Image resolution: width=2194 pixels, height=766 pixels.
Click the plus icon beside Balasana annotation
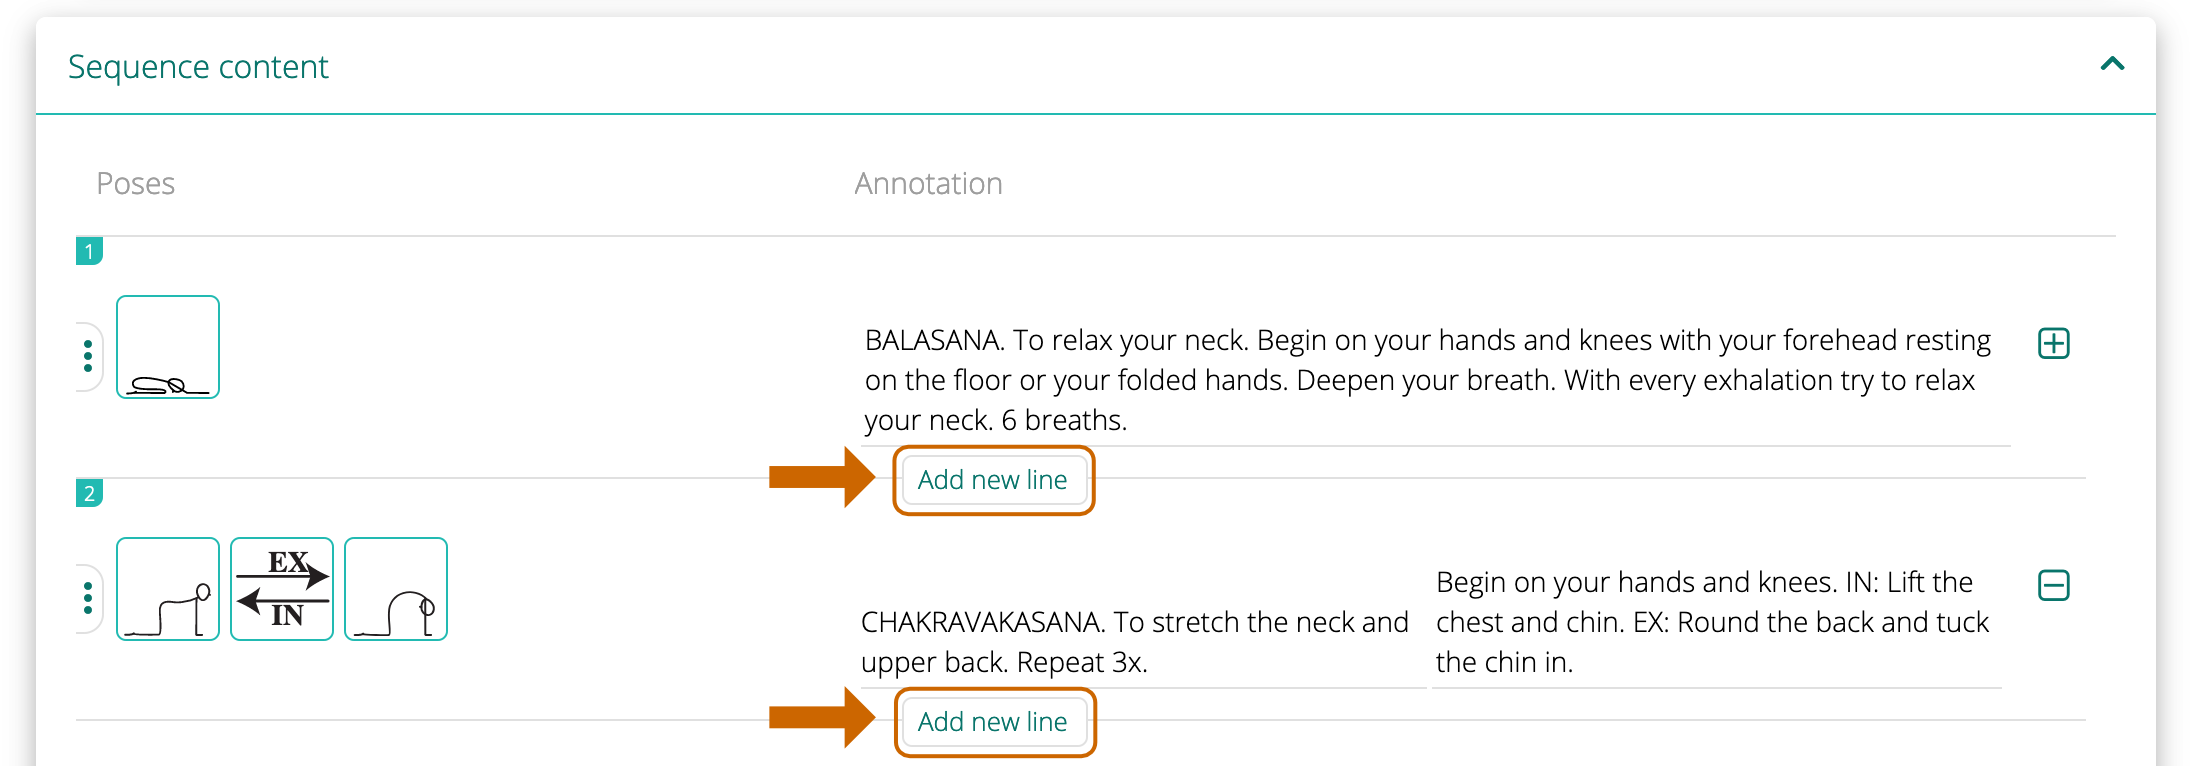coord(2053,343)
